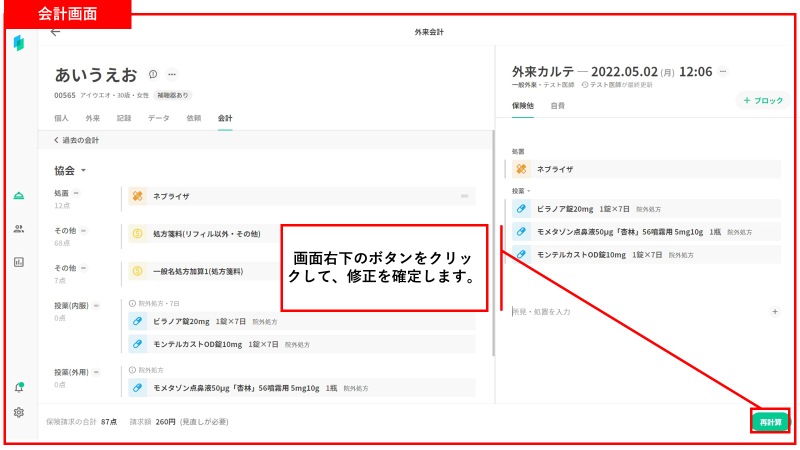Click the comment icon beside patient name
800x450 pixels.
(x=153, y=74)
